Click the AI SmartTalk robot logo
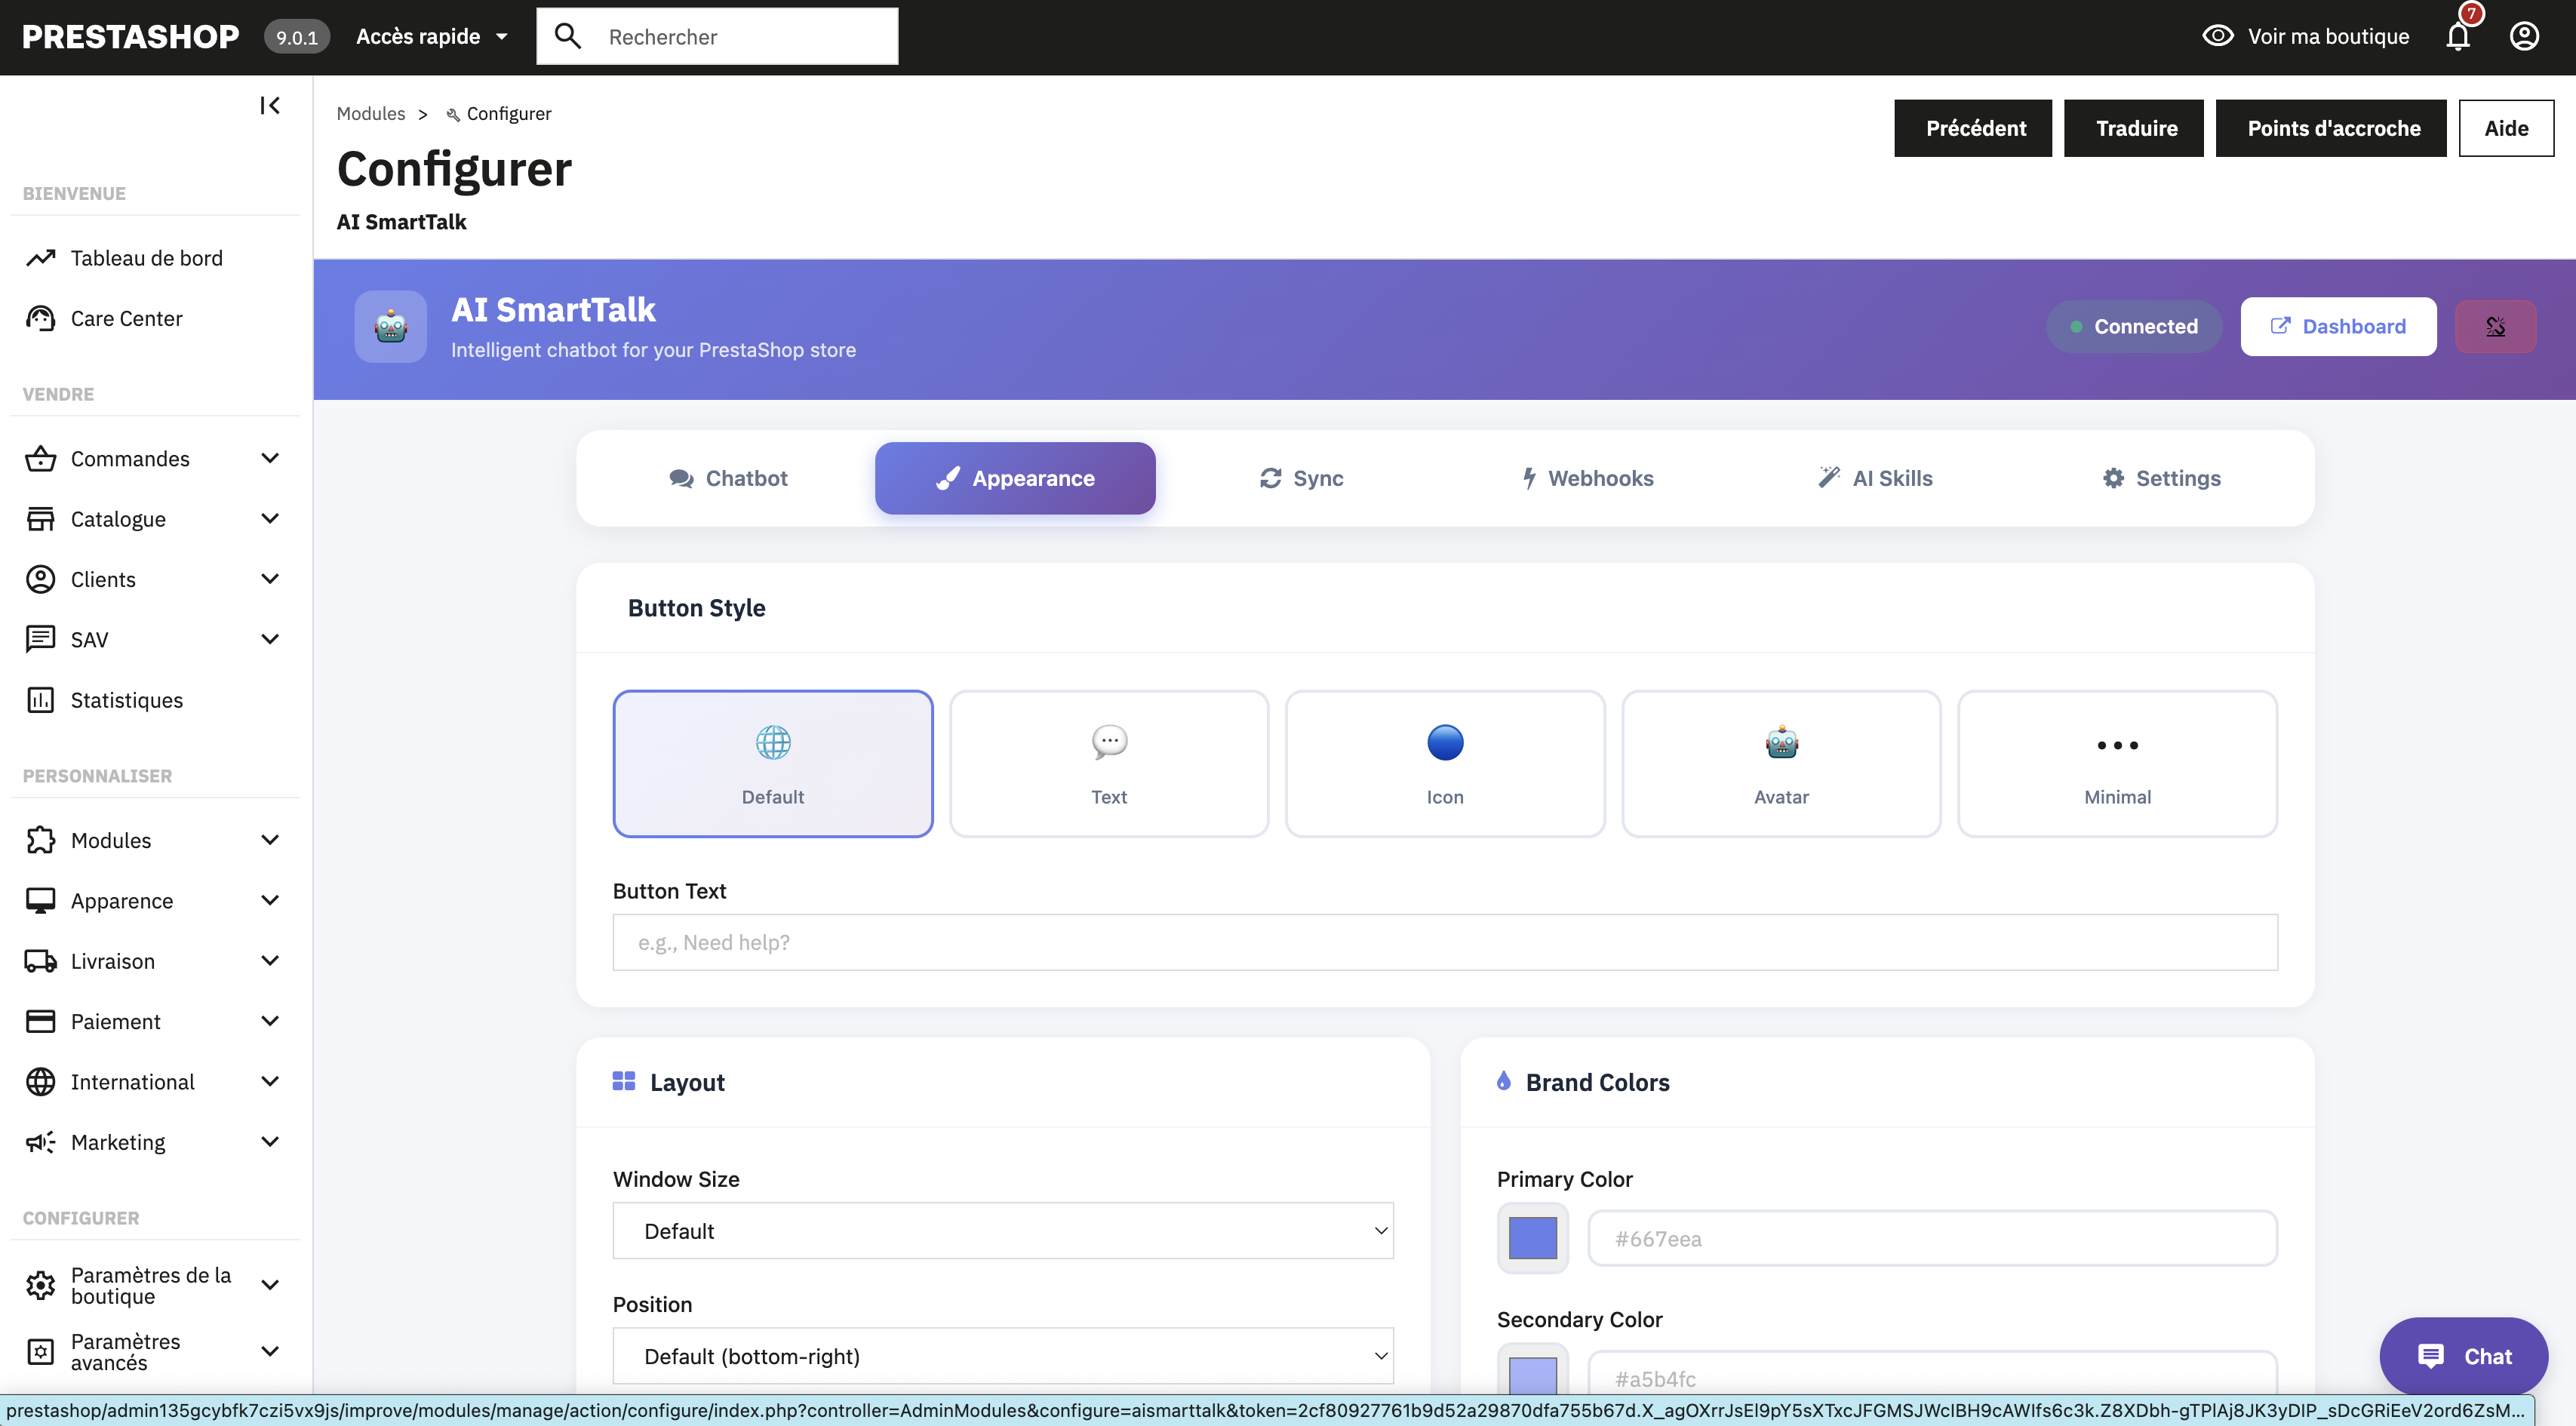The image size is (2576, 1426). tap(390, 326)
